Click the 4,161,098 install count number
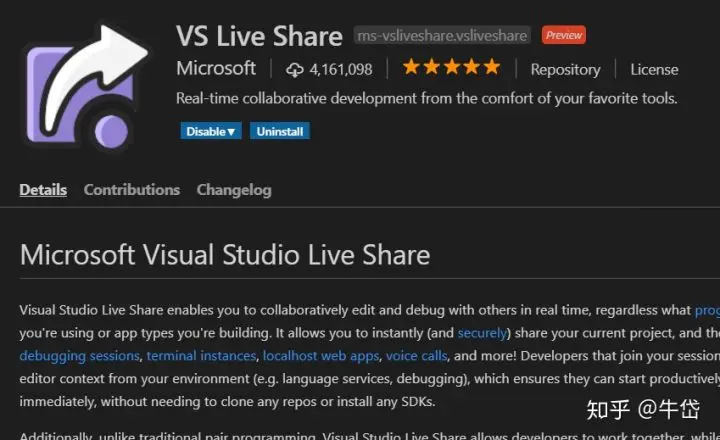The image size is (720, 440). (341, 69)
